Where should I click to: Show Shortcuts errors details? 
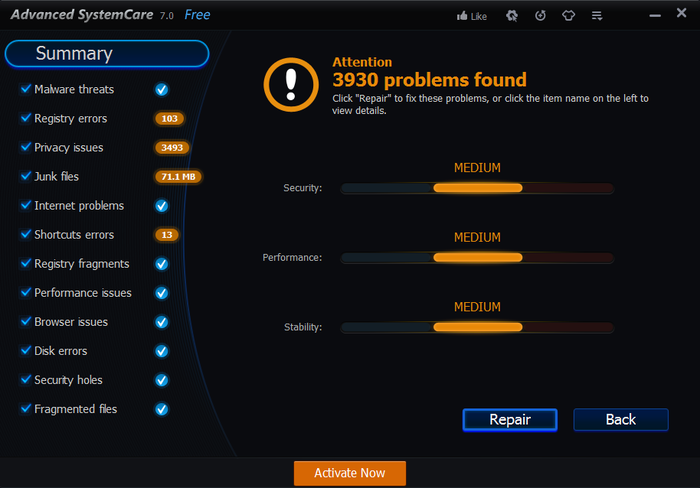74,235
